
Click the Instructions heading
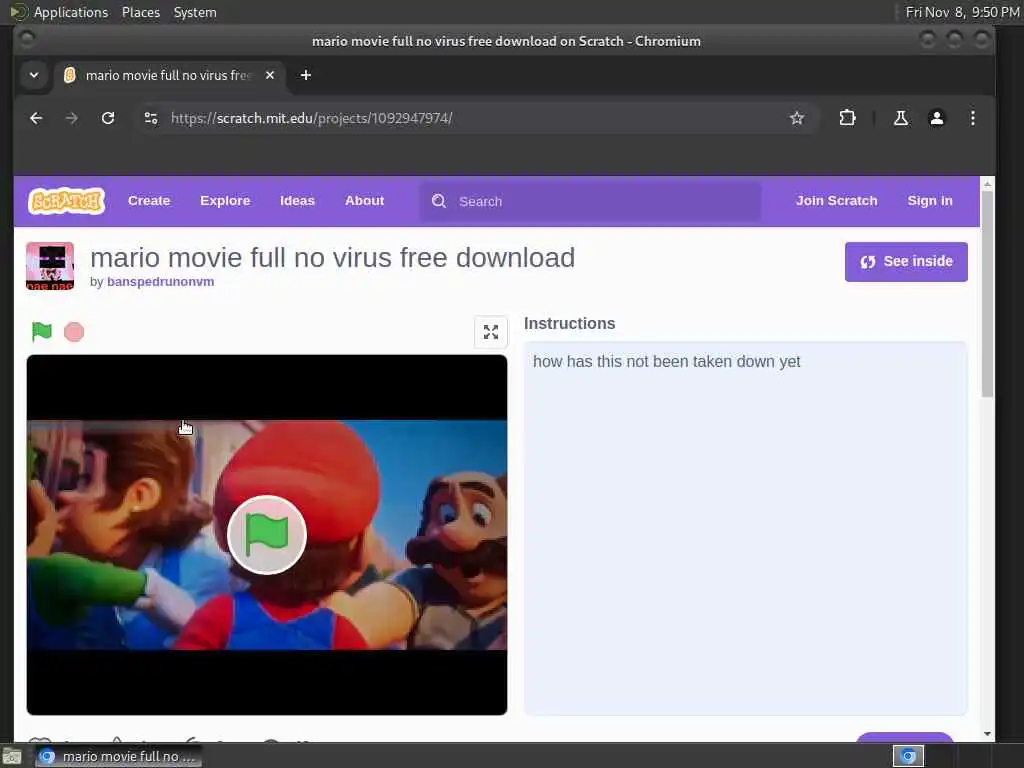pos(569,323)
